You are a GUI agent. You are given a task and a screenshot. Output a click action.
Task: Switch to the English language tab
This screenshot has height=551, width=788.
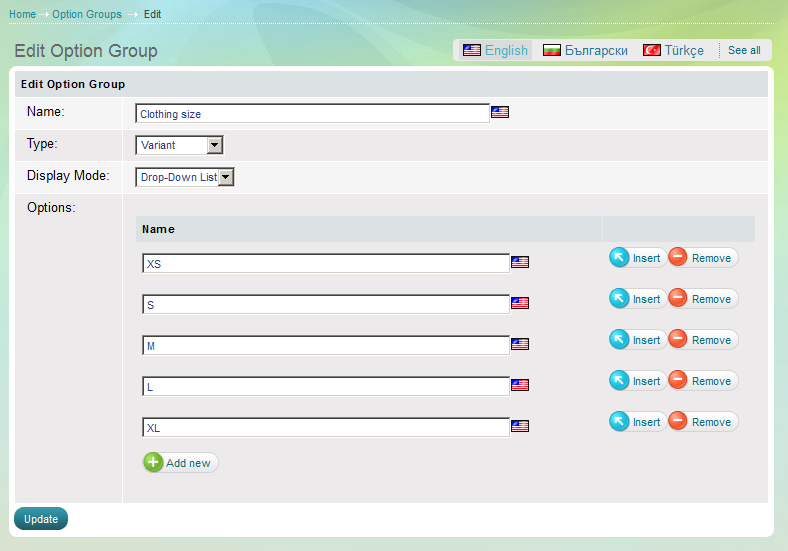point(495,50)
